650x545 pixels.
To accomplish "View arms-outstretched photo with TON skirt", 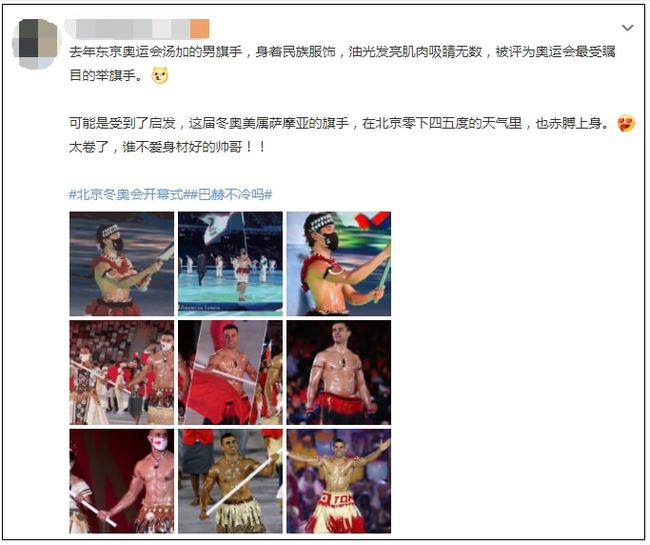I will tap(339, 481).
